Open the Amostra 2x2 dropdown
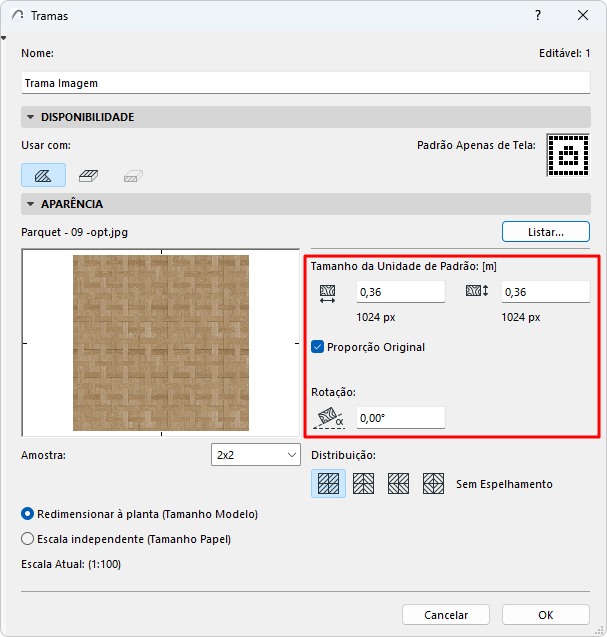 click(x=256, y=455)
